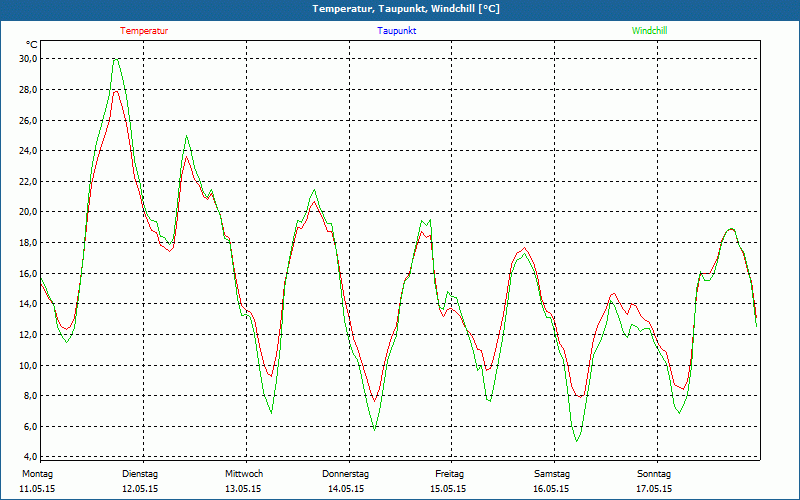The image size is (800, 500).
Task: Click the date 15.05.15
Action: tap(448, 489)
